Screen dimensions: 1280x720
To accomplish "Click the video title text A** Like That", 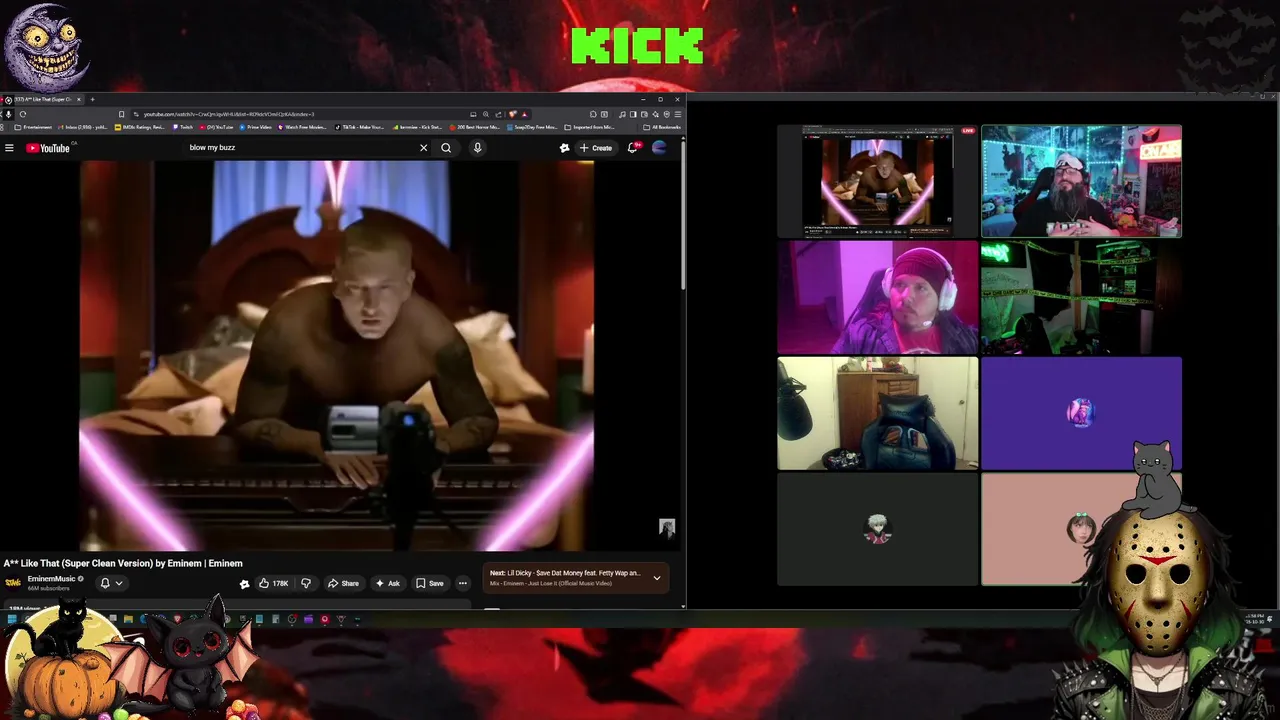I will (123, 563).
